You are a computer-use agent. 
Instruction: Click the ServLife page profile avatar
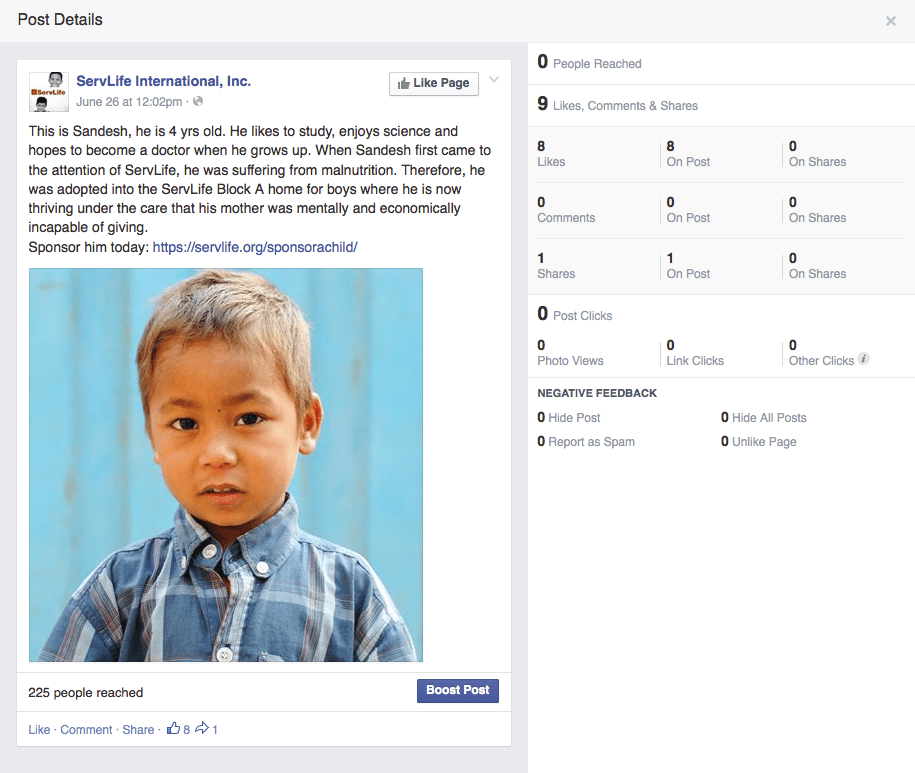pos(48,91)
